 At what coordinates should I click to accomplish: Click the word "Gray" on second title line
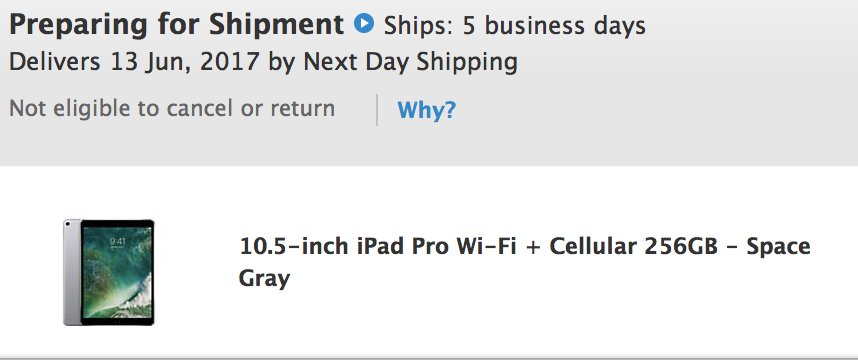tap(264, 279)
